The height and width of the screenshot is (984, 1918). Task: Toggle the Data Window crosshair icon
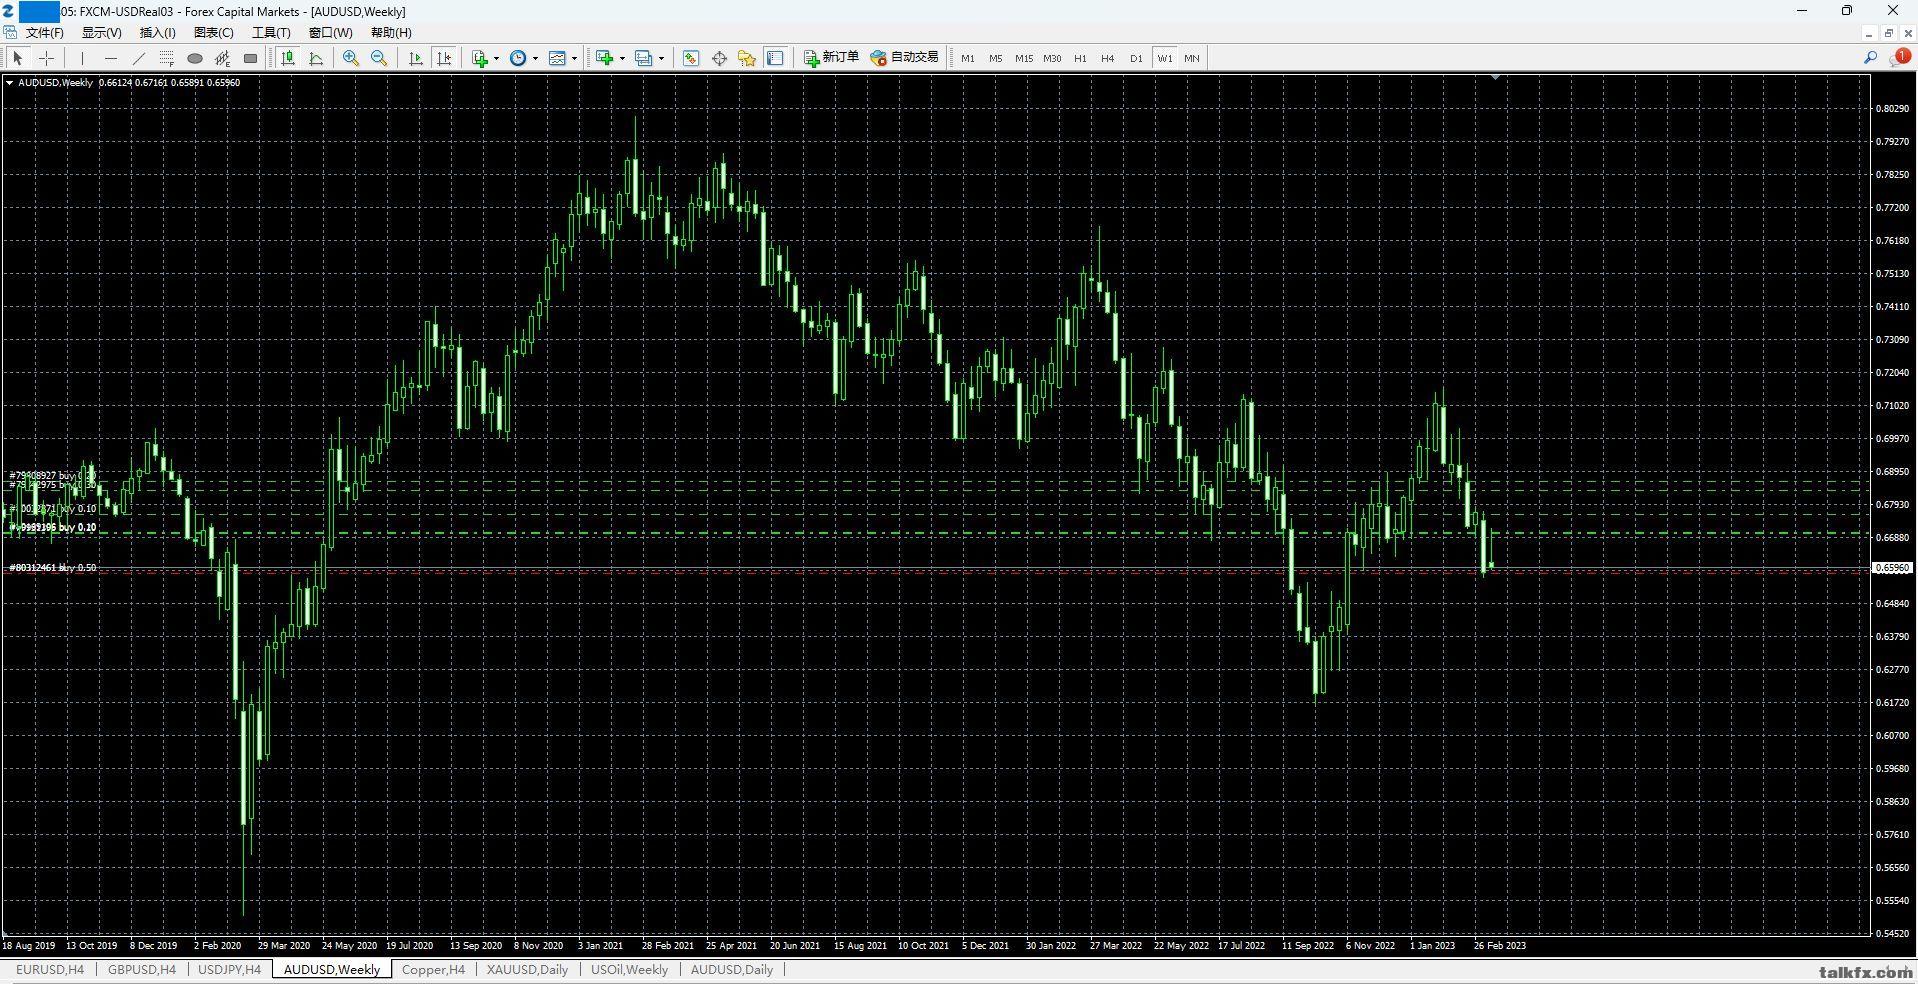coord(719,58)
